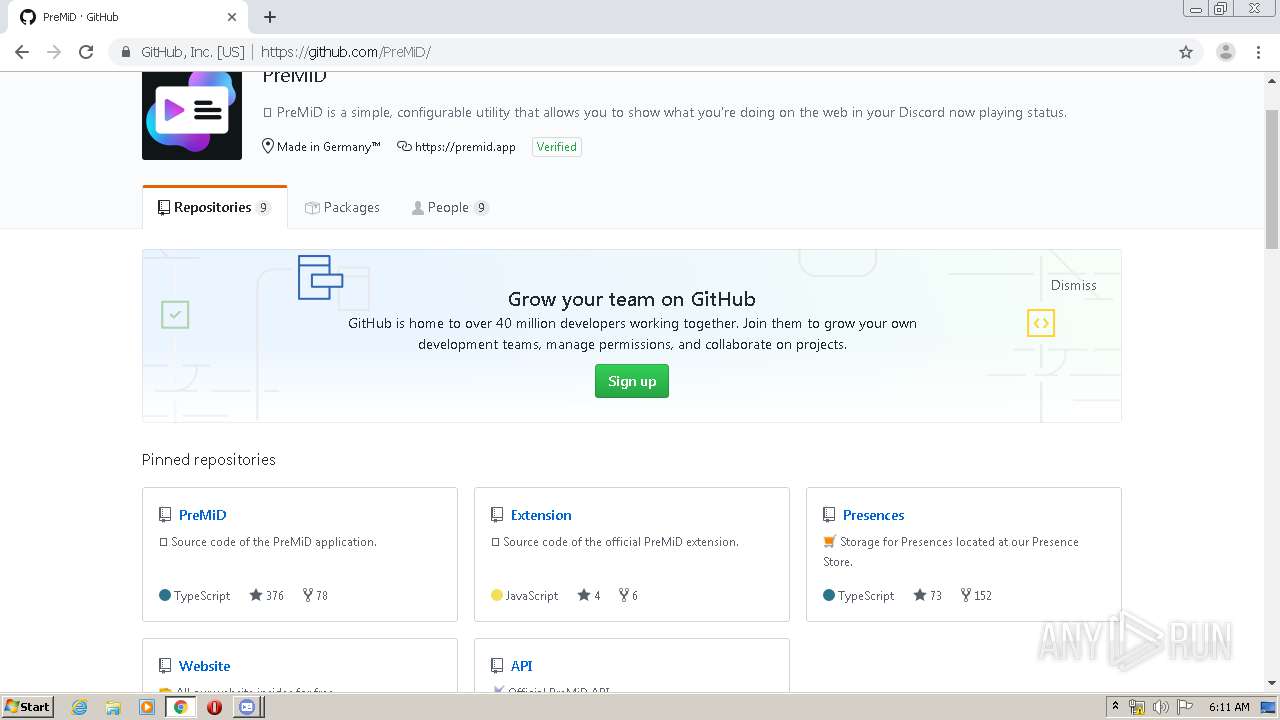Click the Pinned repositories heading
The width and height of the screenshot is (1280, 720).
(208, 460)
